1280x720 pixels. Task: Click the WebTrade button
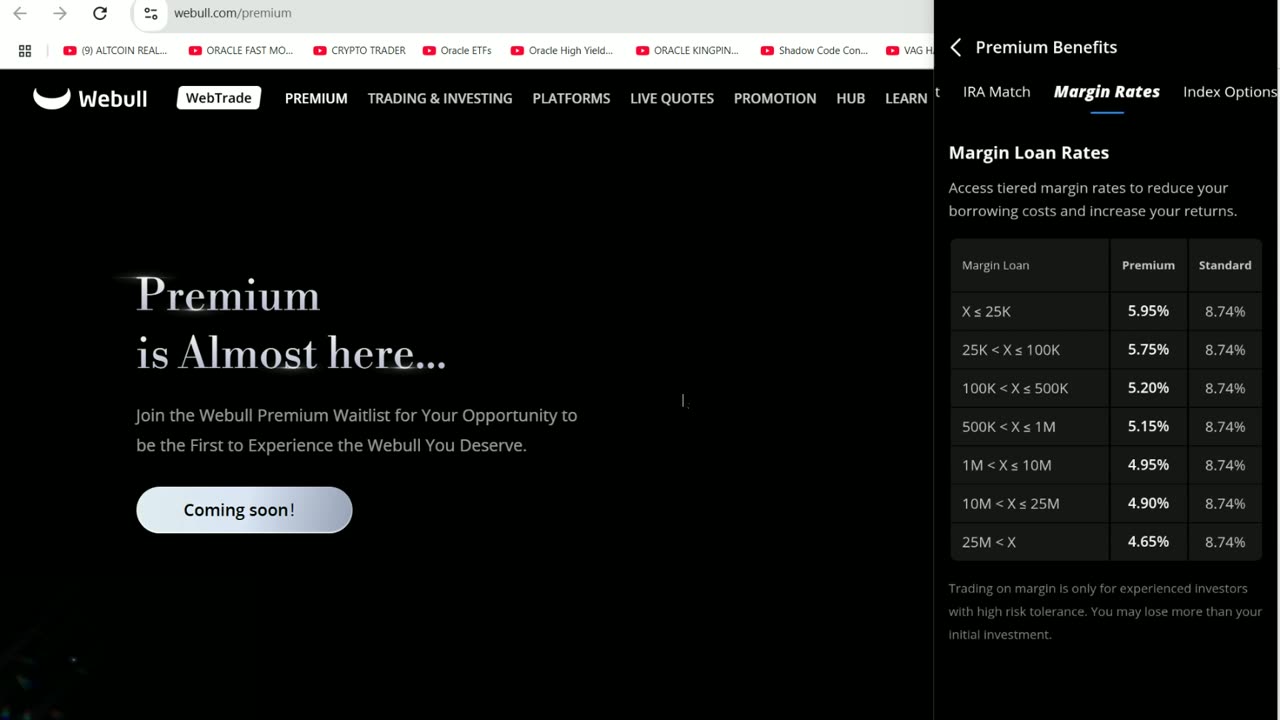pos(219,98)
